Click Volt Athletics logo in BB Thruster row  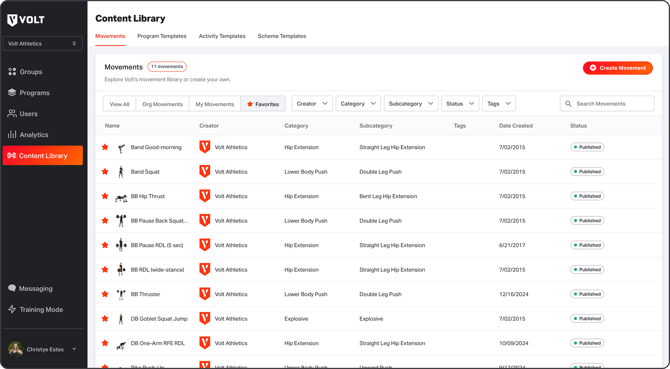205,294
